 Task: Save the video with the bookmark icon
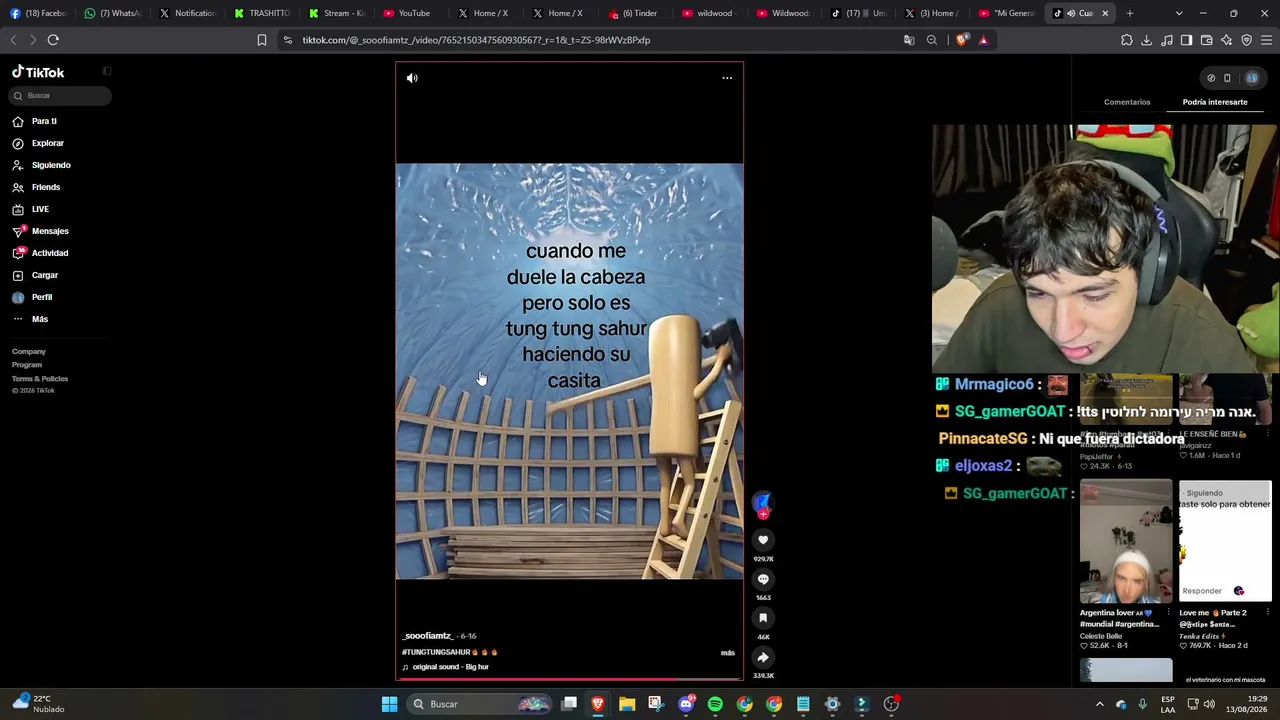(763, 618)
